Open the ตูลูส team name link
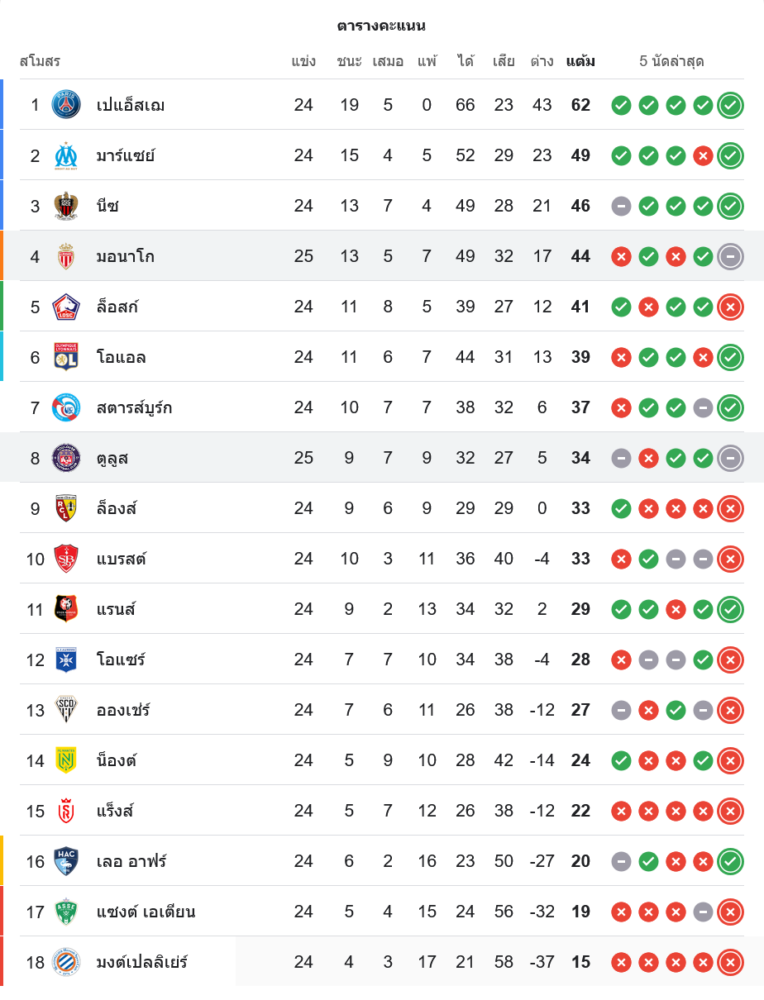This screenshot has width=764, height=1000. (113, 458)
